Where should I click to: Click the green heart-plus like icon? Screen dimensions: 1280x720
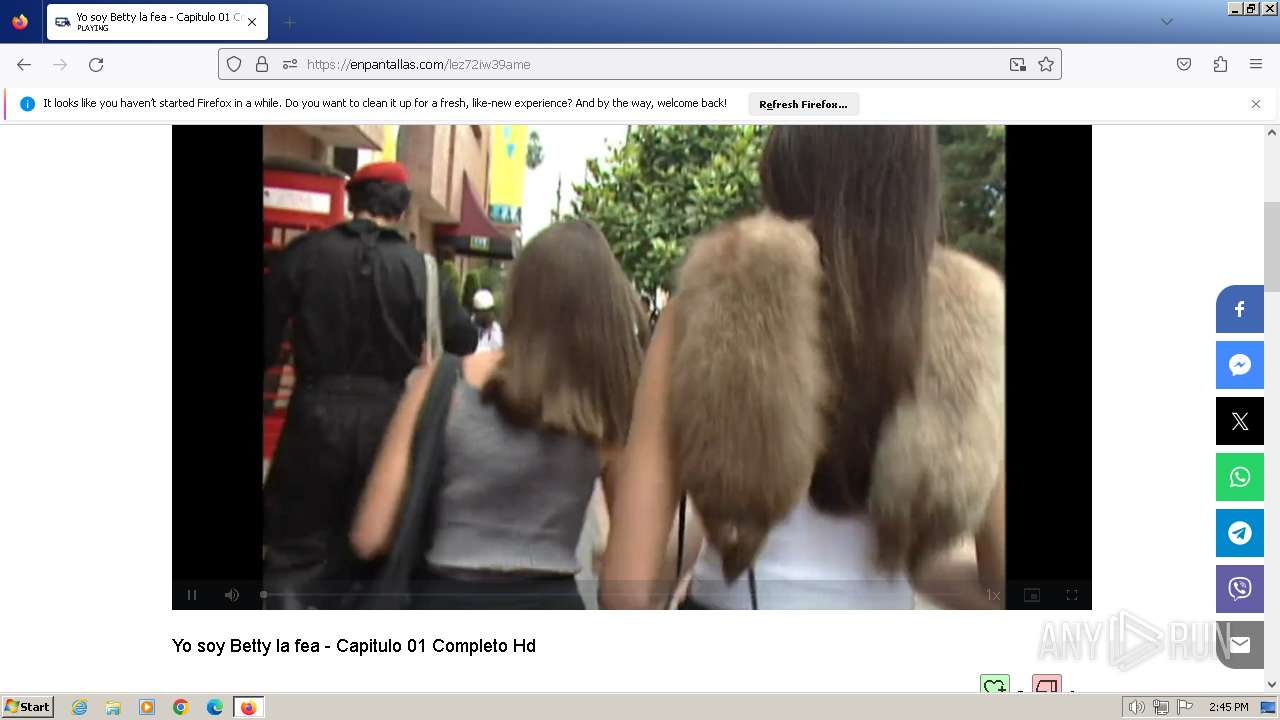995,684
